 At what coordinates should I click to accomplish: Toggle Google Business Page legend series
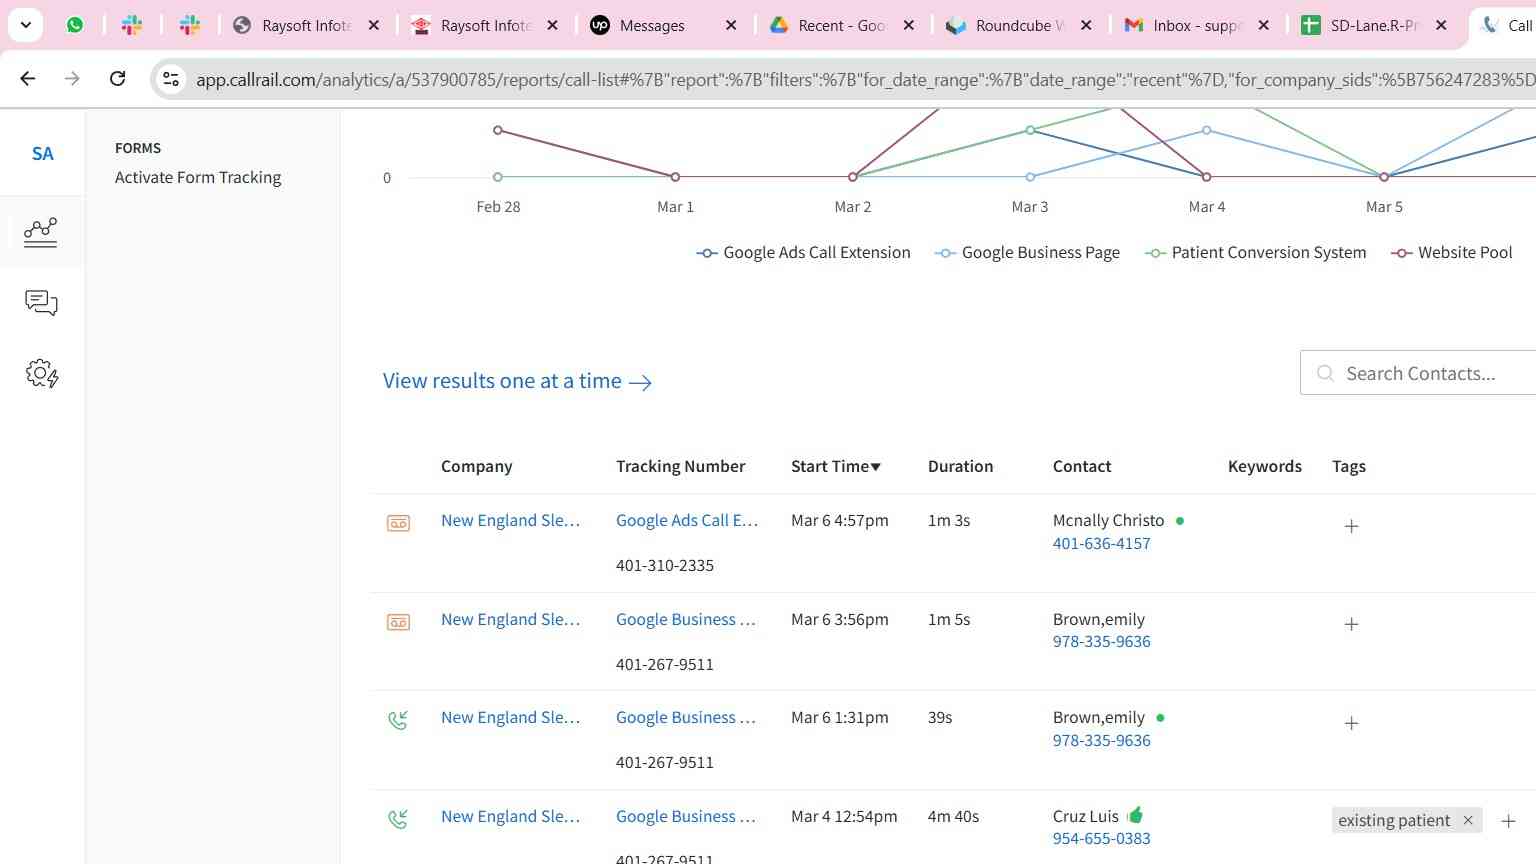click(x=1027, y=253)
